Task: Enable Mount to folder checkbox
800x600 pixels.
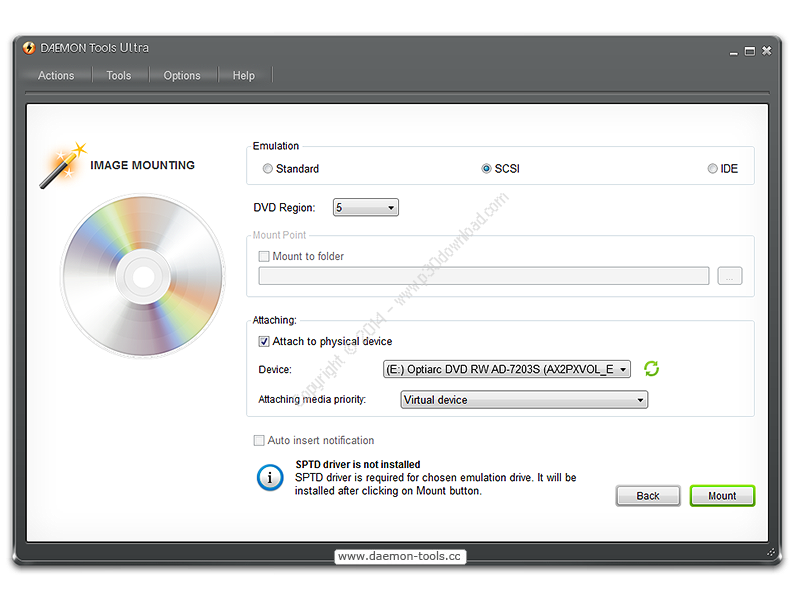Action: tap(264, 256)
